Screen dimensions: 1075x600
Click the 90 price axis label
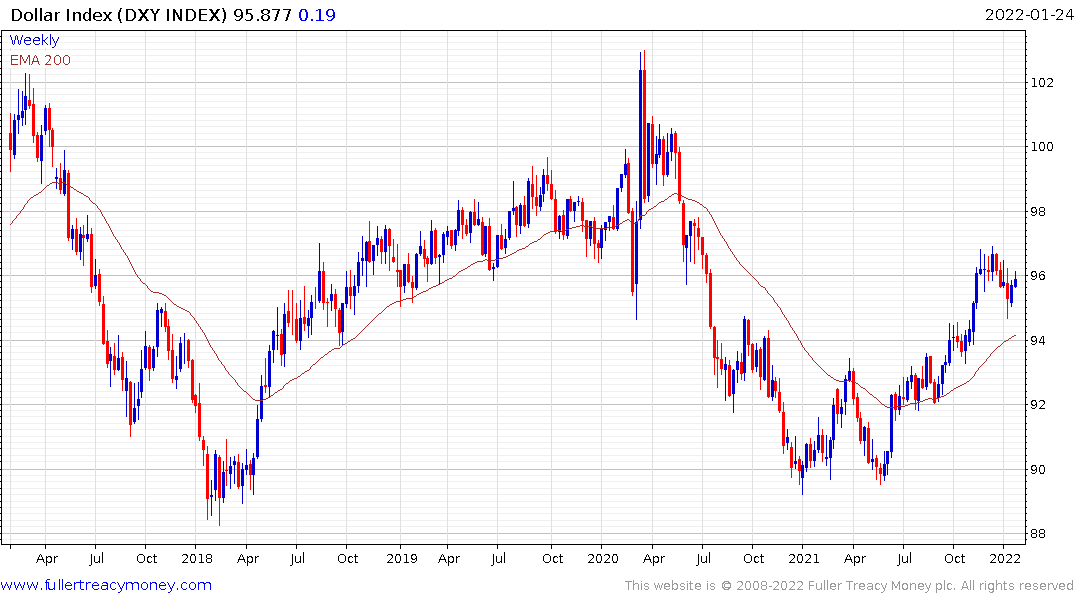(1038, 470)
